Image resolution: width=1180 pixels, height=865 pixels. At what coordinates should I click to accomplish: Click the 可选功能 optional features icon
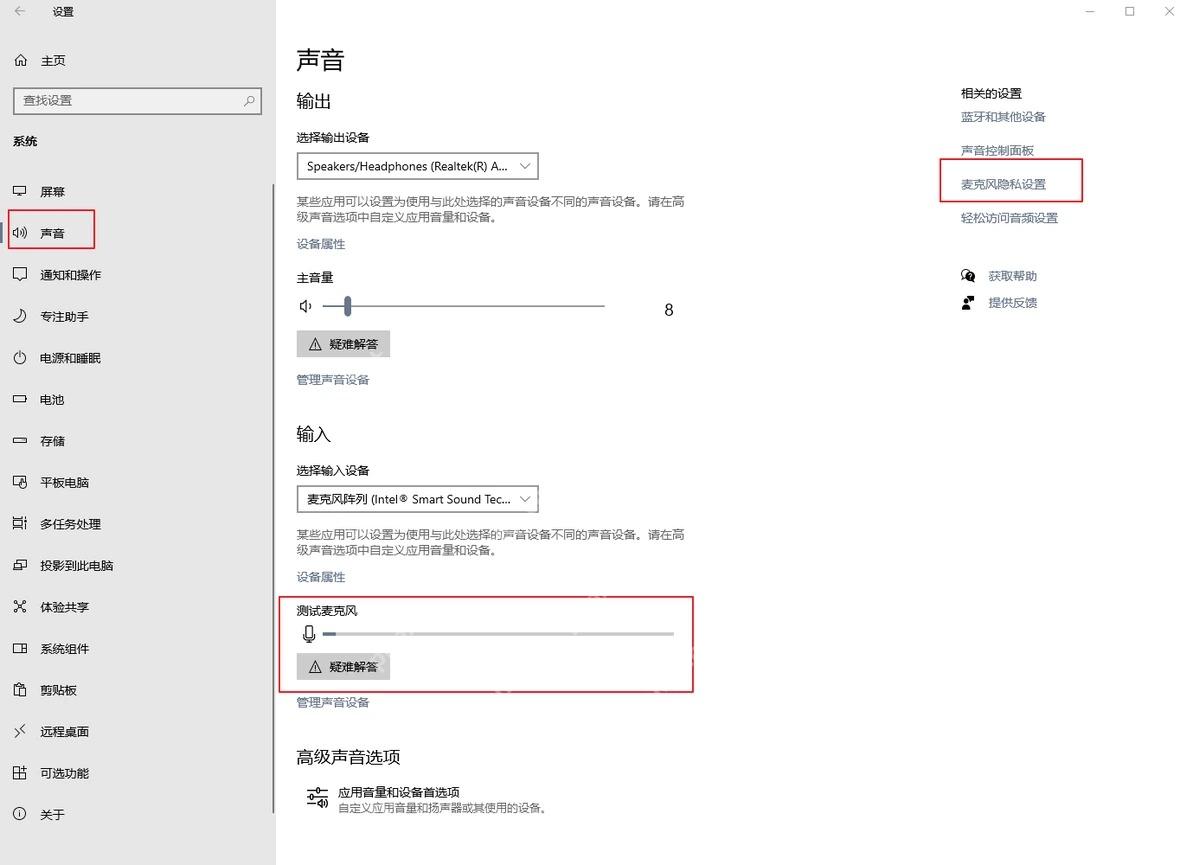(20, 772)
